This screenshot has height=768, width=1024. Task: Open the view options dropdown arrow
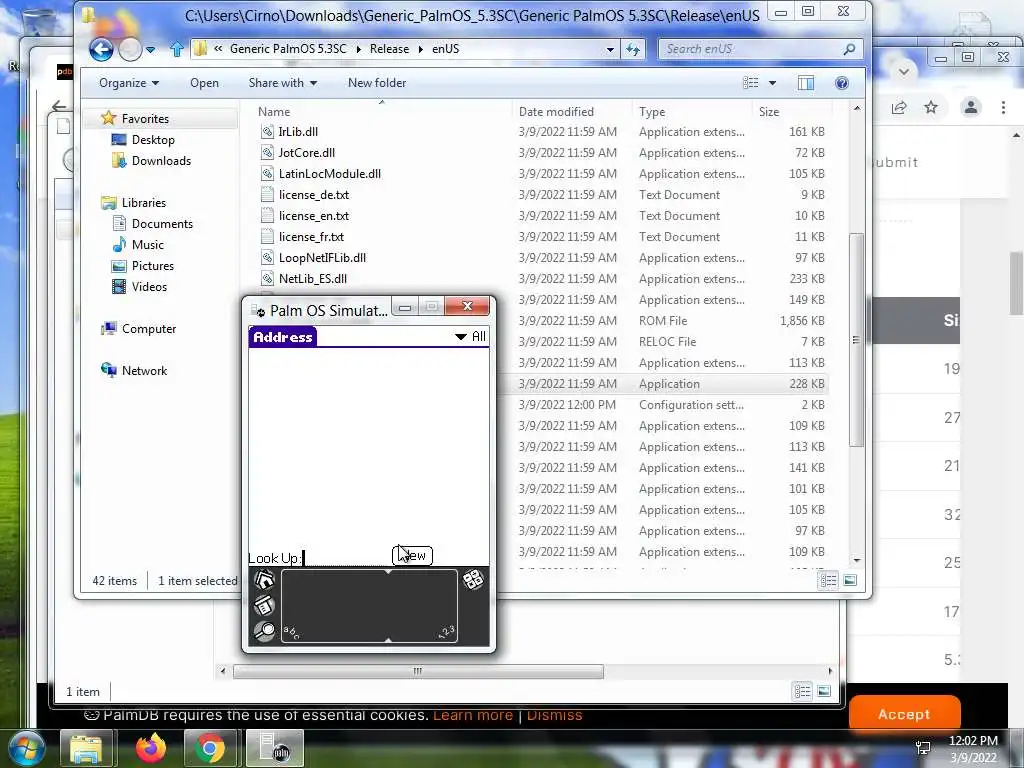773,83
